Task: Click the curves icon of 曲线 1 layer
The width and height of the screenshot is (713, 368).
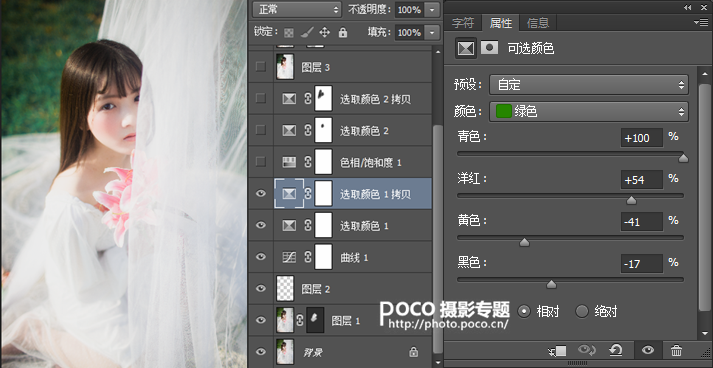Action: tap(289, 257)
